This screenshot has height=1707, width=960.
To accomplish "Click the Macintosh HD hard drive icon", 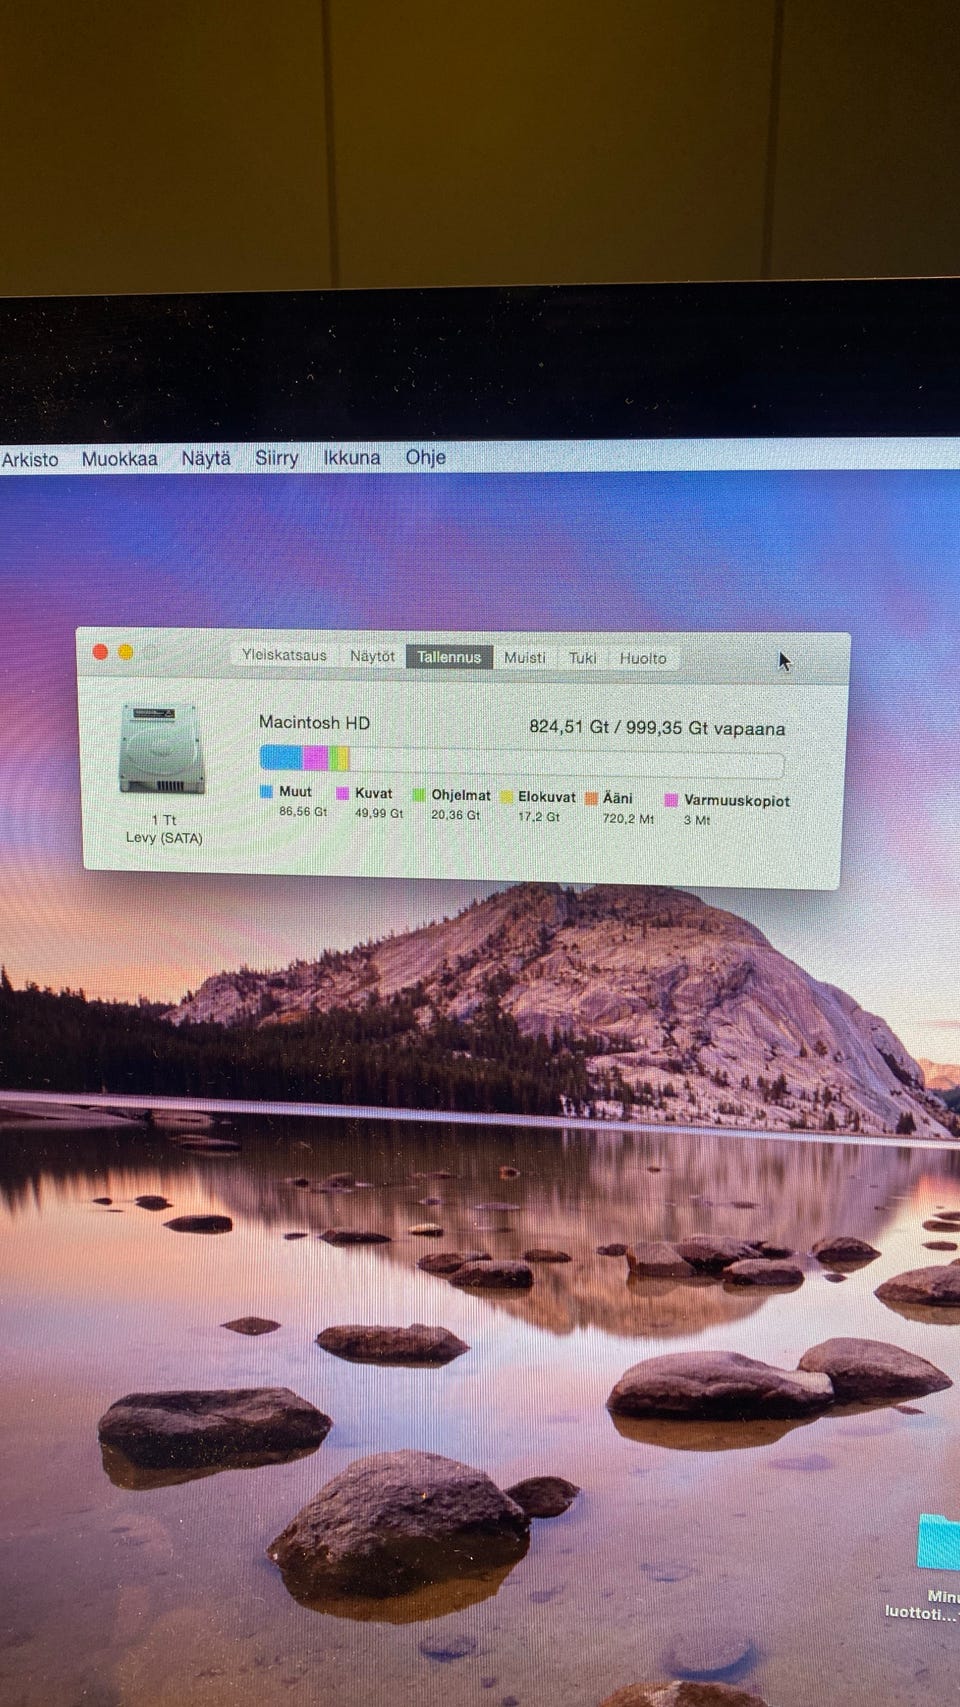I will point(162,748).
